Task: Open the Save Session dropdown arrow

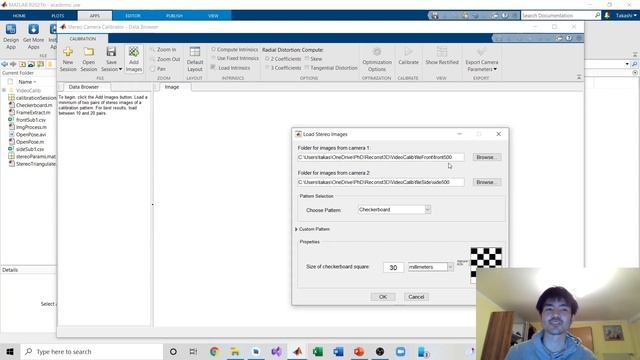Action: point(120,69)
